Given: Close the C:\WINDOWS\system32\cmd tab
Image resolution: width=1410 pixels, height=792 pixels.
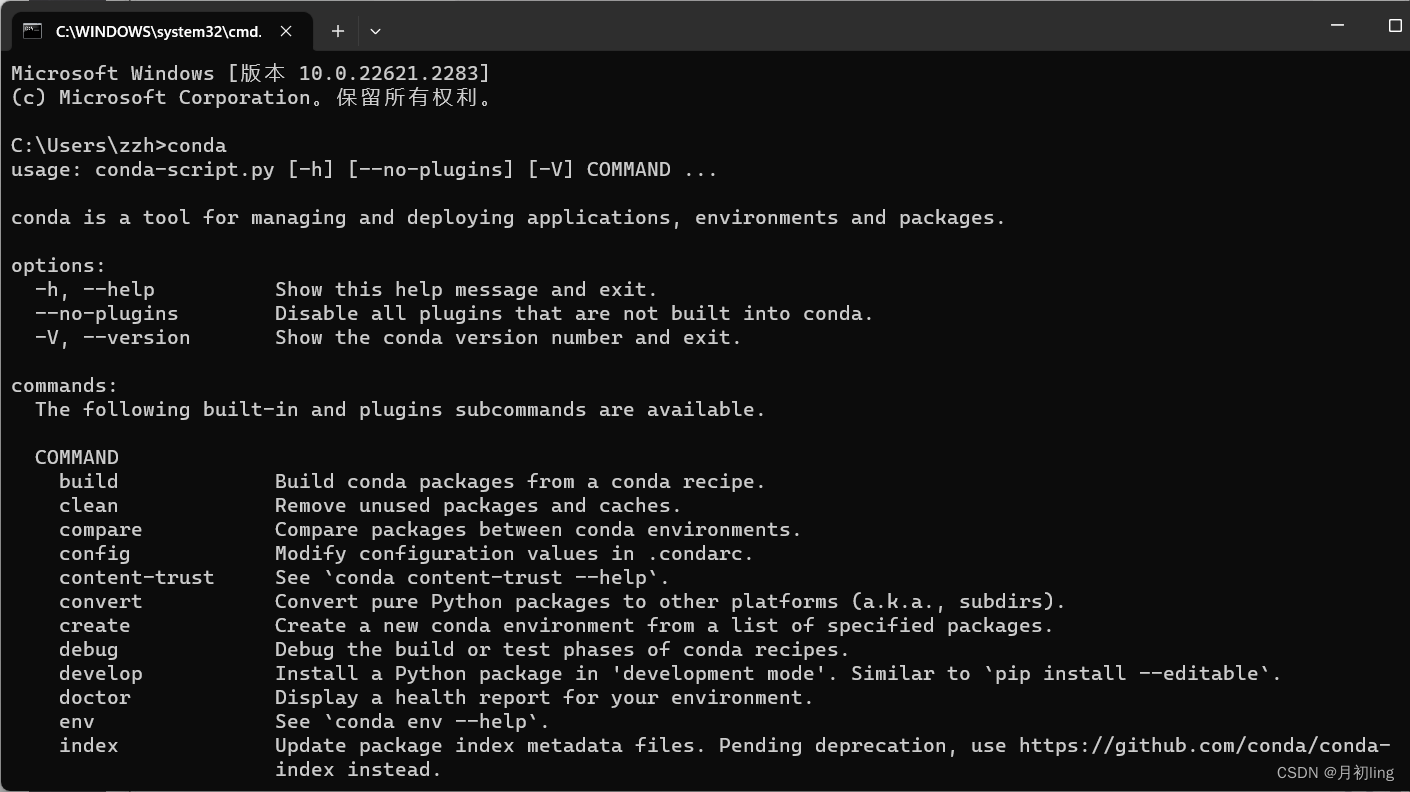Looking at the screenshot, I should click(x=286, y=31).
